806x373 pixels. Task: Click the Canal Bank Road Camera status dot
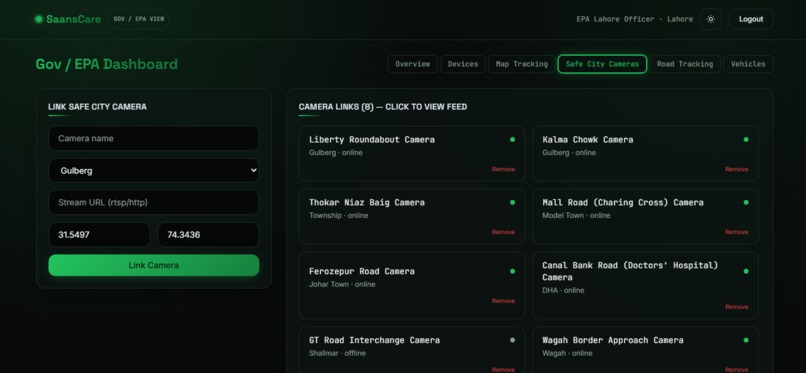tap(745, 271)
